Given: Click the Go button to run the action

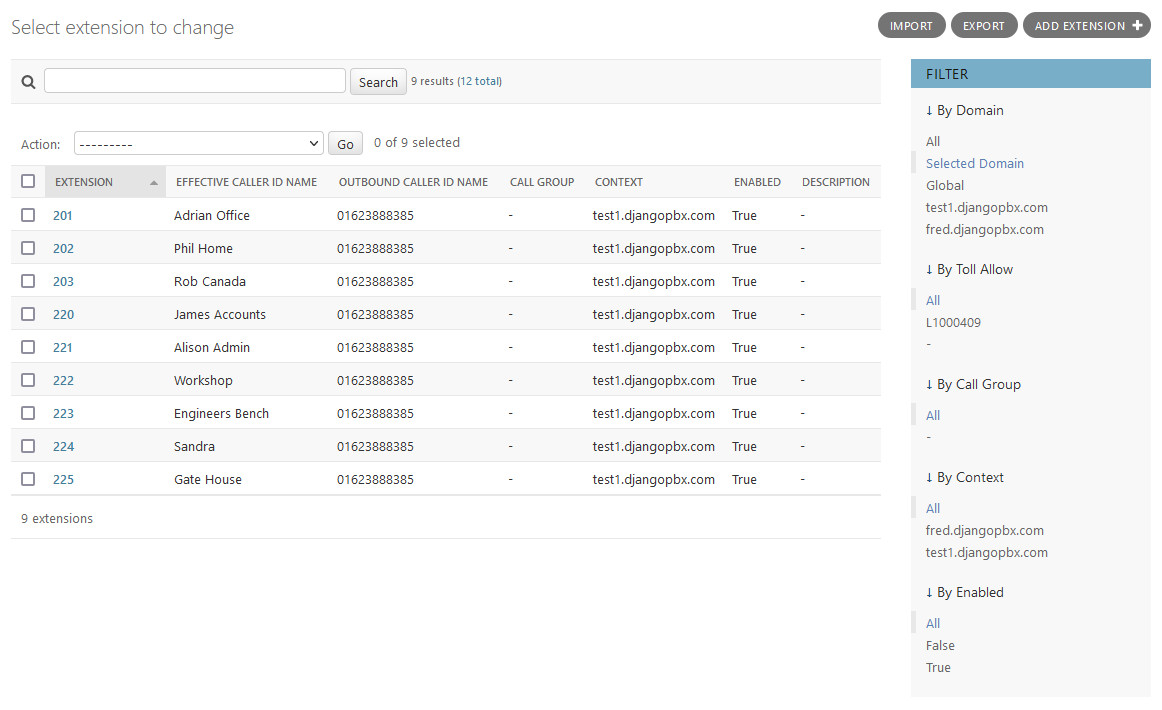Looking at the screenshot, I should click(345, 144).
